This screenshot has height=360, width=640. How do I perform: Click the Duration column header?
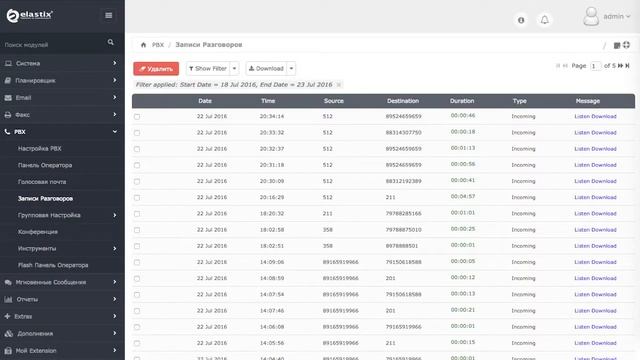pos(462,101)
